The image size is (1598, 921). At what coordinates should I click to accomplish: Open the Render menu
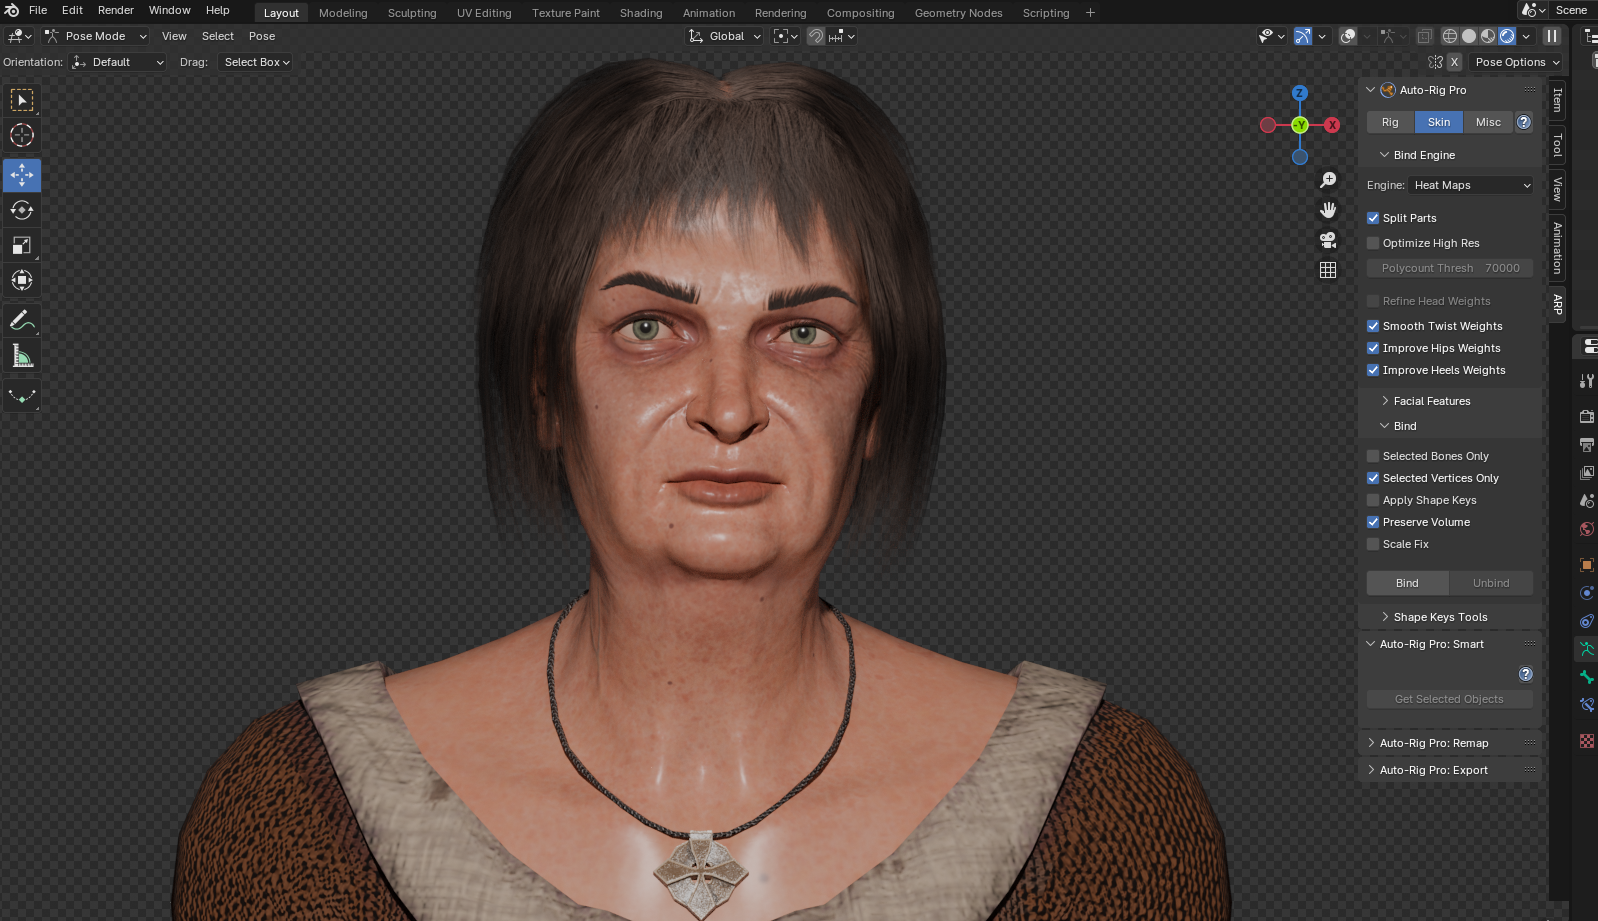(x=116, y=10)
